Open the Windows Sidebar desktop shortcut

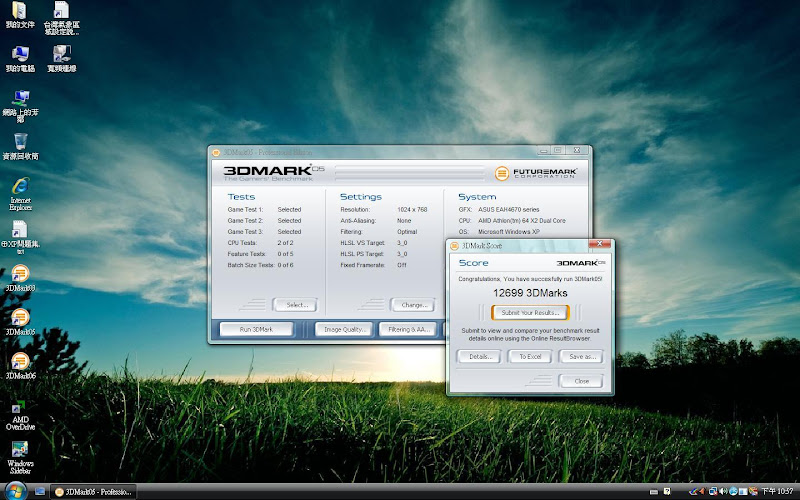20,457
